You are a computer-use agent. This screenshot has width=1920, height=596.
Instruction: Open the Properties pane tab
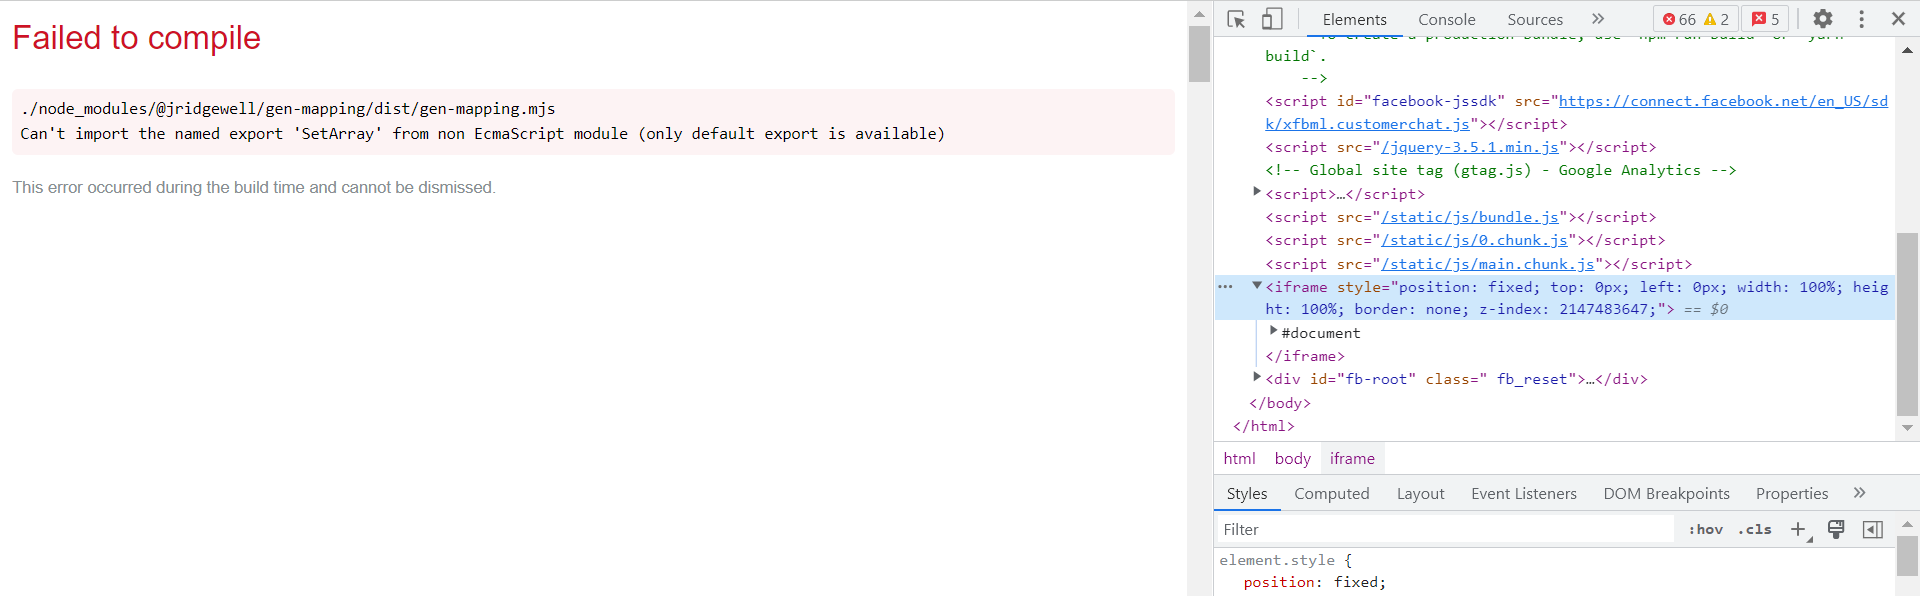coord(1792,493)
